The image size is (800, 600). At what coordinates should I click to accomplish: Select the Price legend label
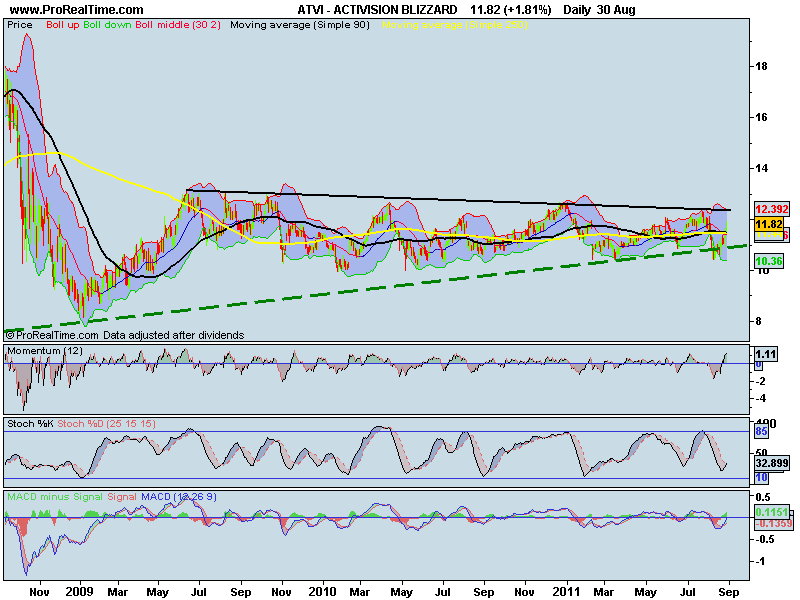[x=20, y=24]
